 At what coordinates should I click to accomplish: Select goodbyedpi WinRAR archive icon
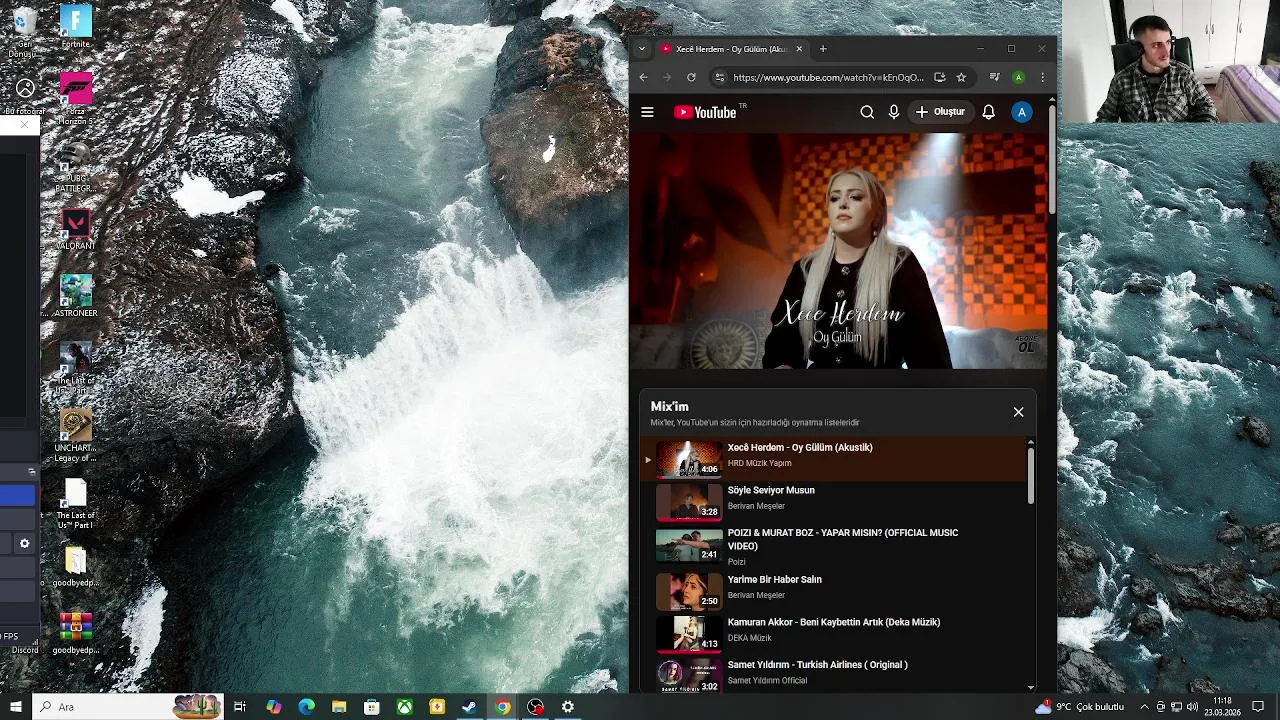[x=76, y=634]
